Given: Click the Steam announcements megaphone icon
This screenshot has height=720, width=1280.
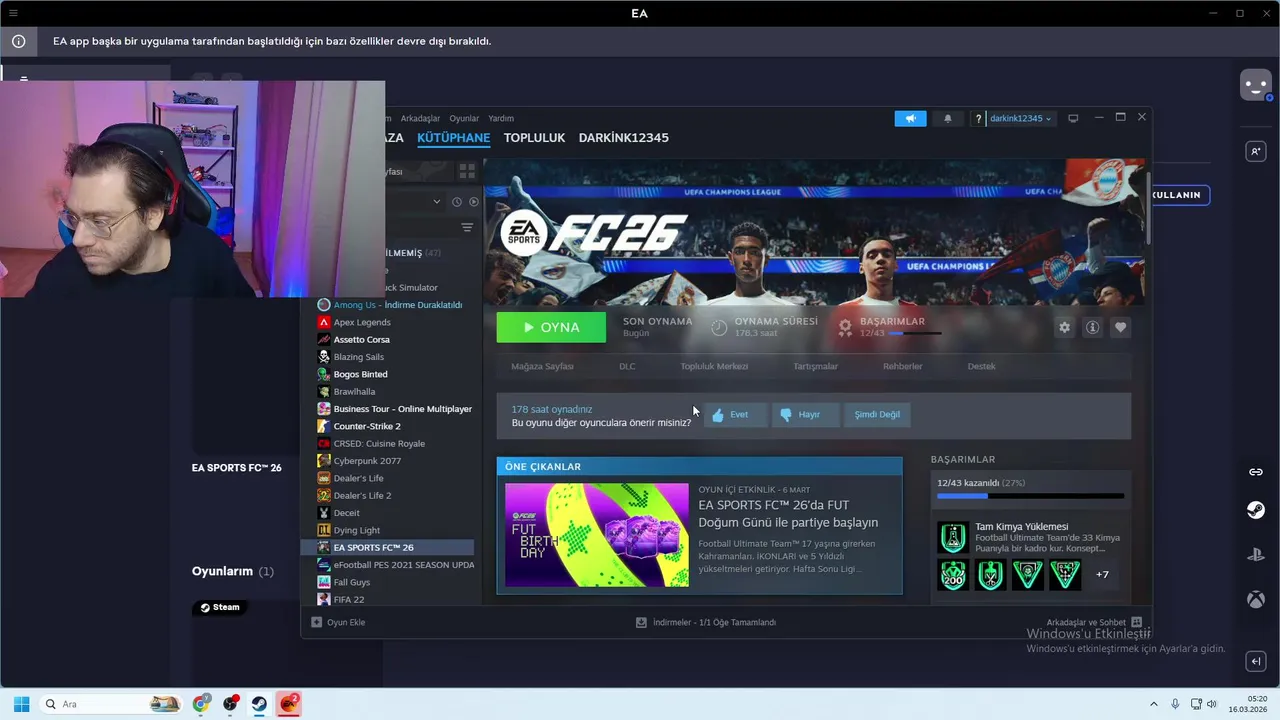Looking at the screenshot, I should 910,118.
